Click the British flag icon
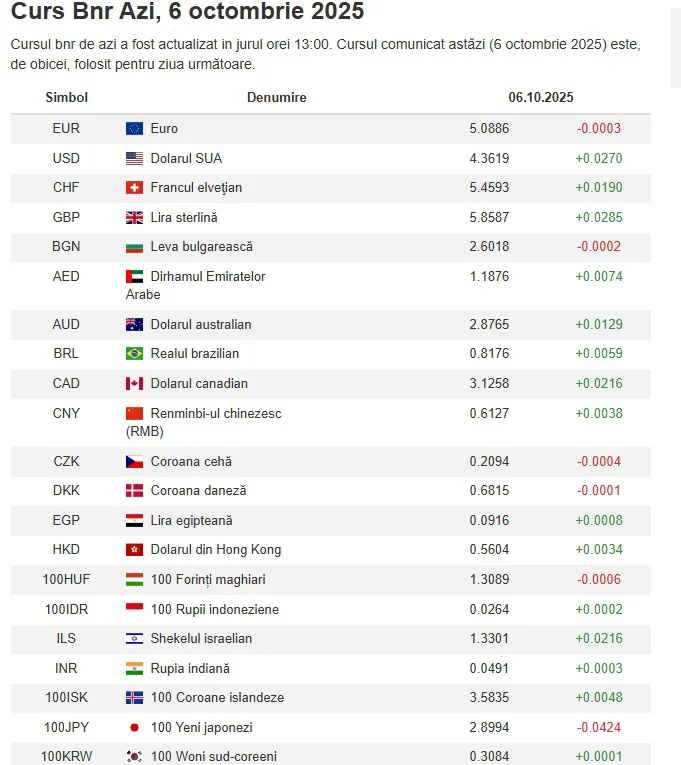Image resolution: width=681 pixels, height=765 pixels. (134, 217)
